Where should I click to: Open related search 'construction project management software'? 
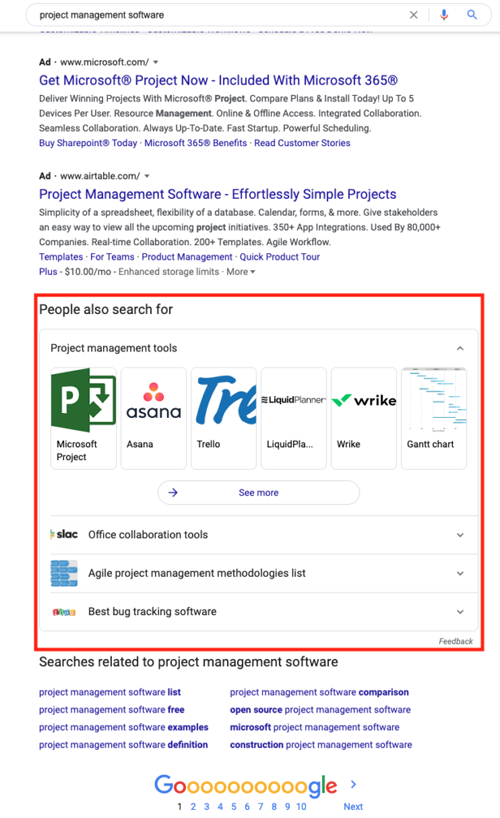click(321, 744)
